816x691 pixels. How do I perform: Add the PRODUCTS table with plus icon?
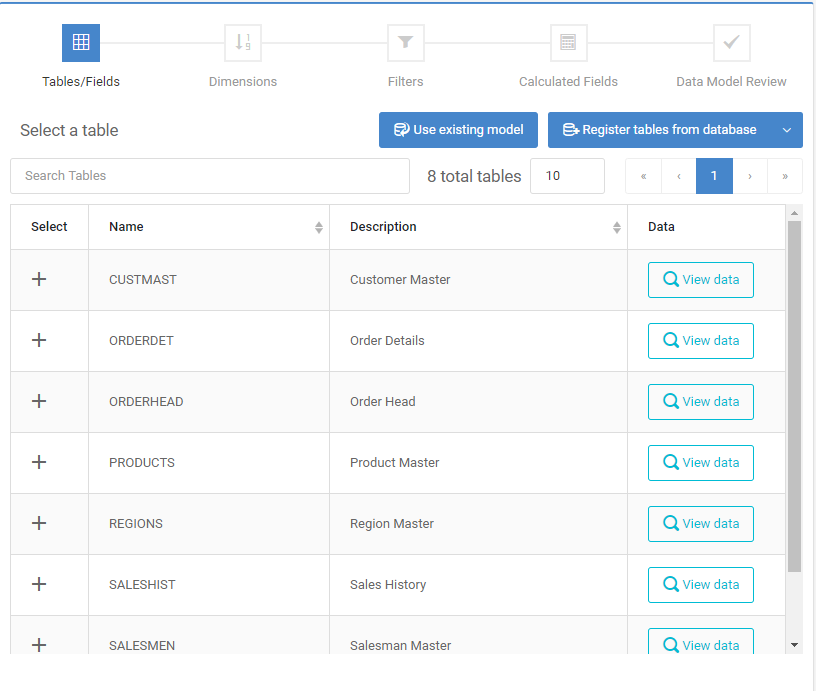[x=39, y=462]
